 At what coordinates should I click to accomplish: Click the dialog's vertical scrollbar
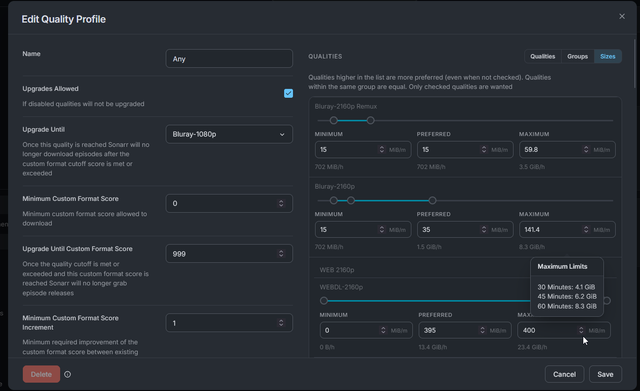635,63
